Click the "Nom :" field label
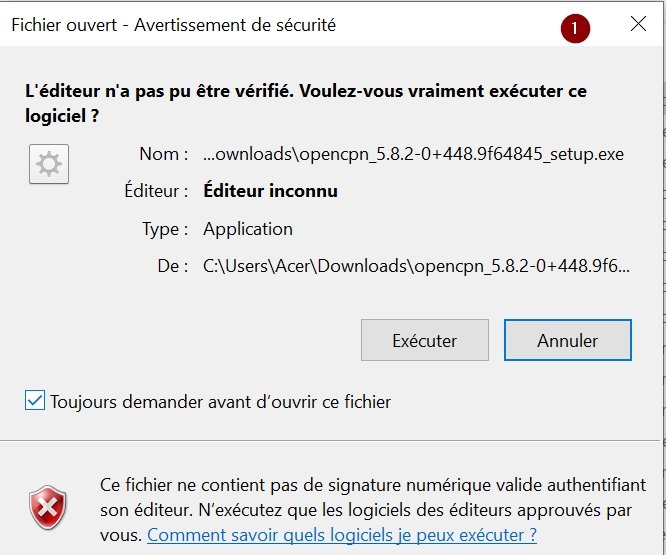Screen dimensions: 666x555 coord(164,154)
